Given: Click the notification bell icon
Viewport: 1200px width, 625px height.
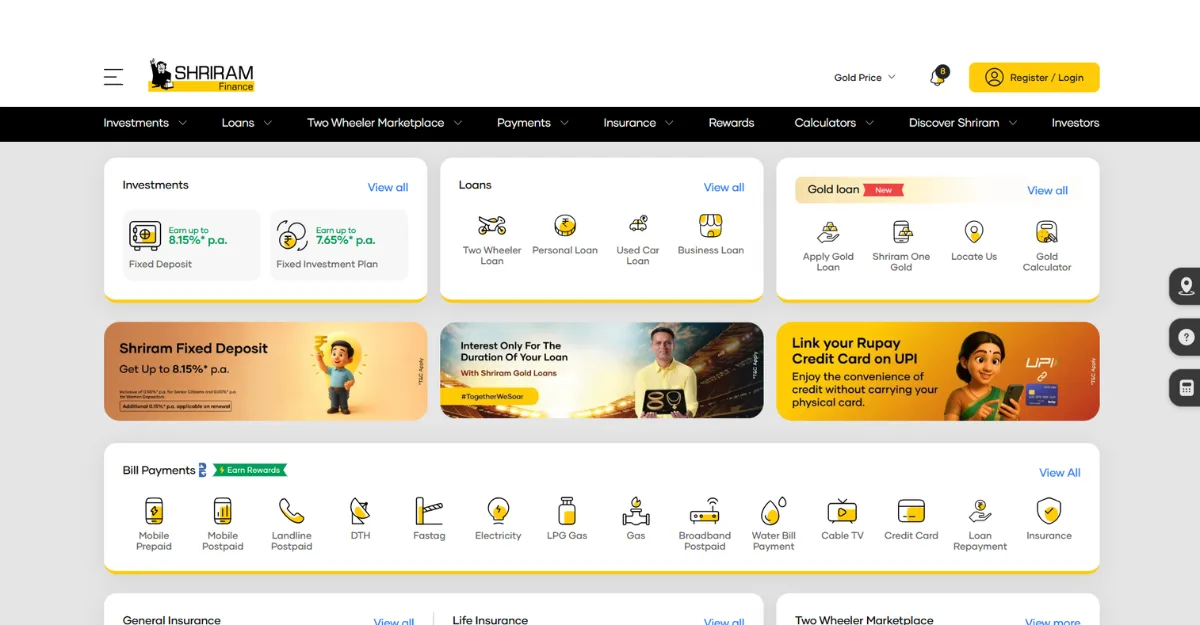Looking at the screenshot, I should 937,77.
